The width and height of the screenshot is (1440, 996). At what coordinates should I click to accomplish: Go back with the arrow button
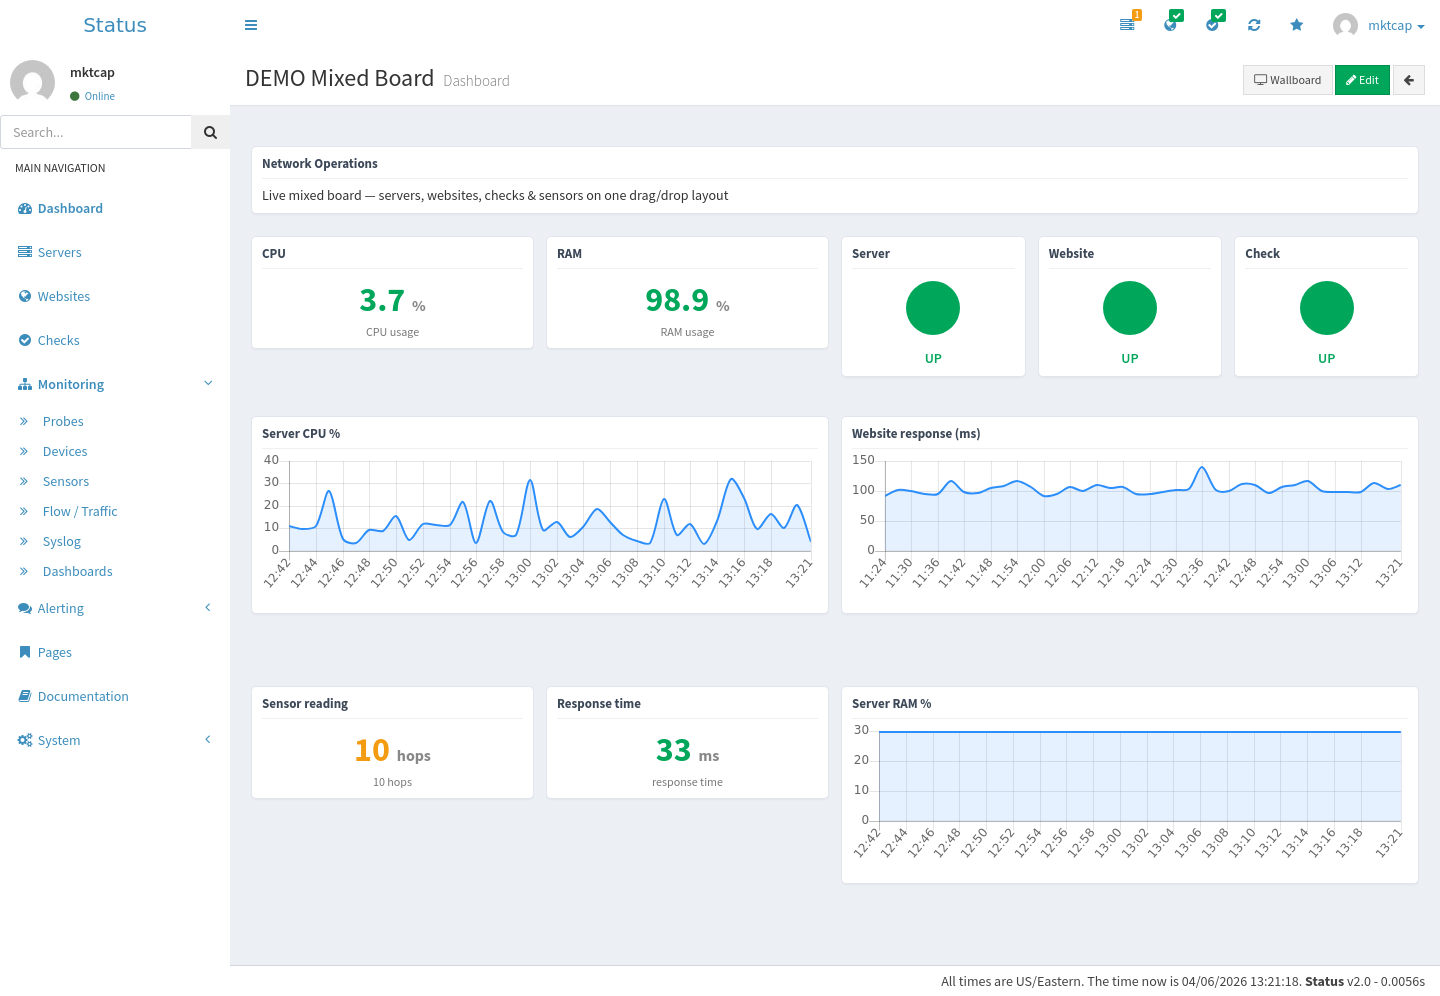(1409, 80)
